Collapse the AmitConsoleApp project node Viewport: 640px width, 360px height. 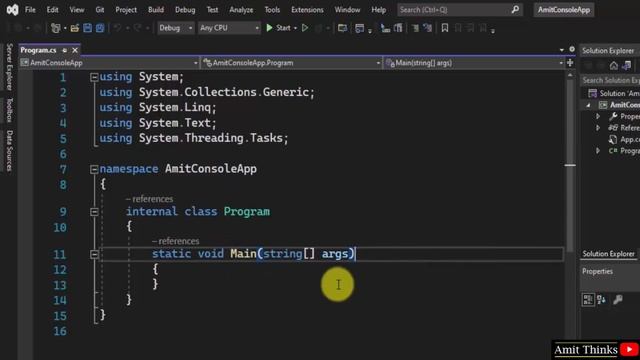(589, 105)
